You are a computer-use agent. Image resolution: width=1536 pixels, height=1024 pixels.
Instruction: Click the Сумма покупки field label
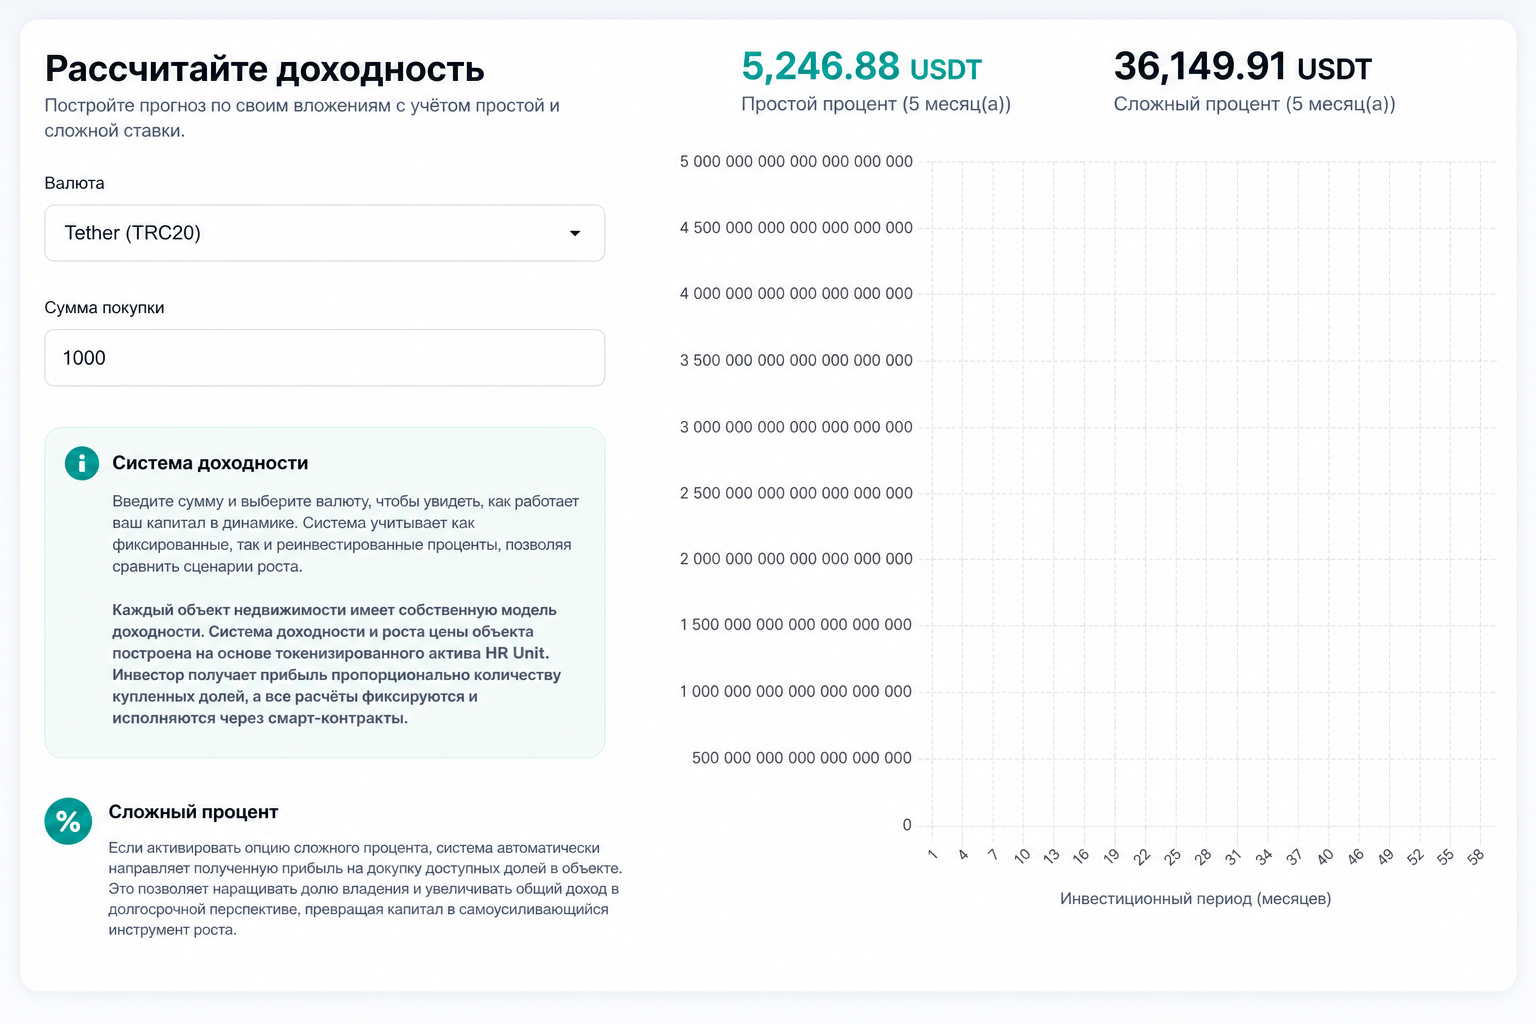click(x=105, y=308)
